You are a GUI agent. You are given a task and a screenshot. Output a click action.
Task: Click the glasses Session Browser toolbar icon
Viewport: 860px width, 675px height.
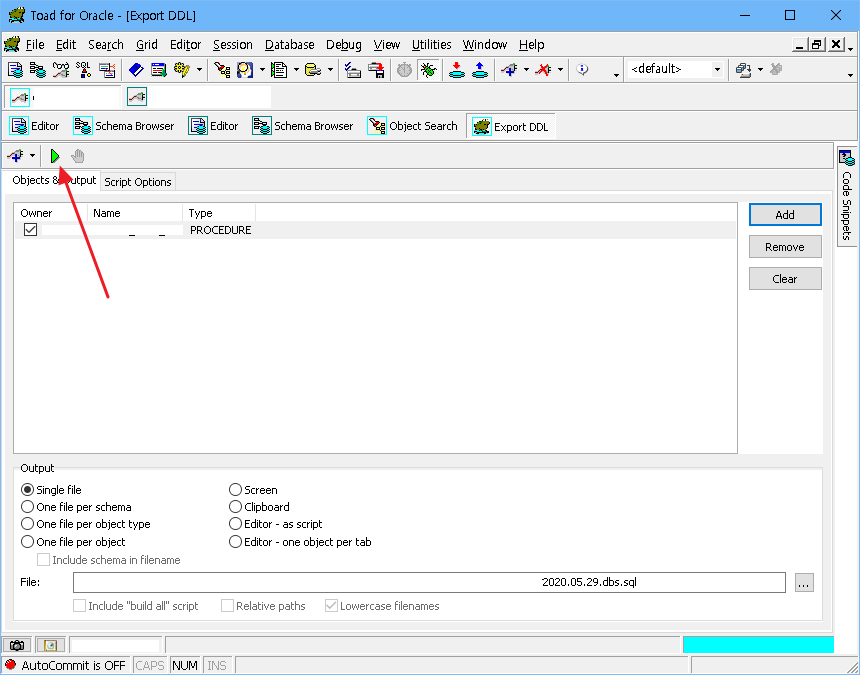(60, 70)
